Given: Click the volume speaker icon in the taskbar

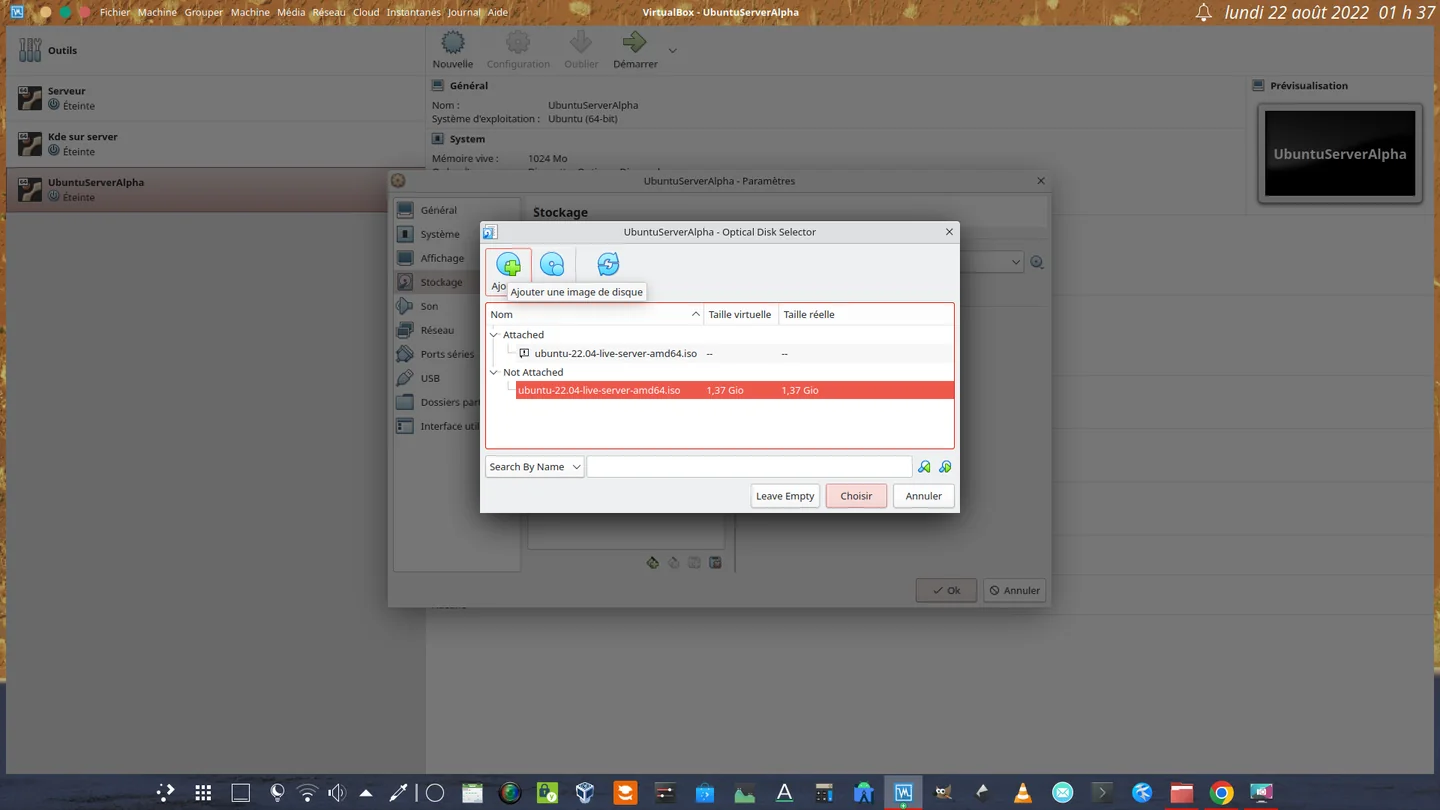Looking at the screenshot, I should coord(337,793).
